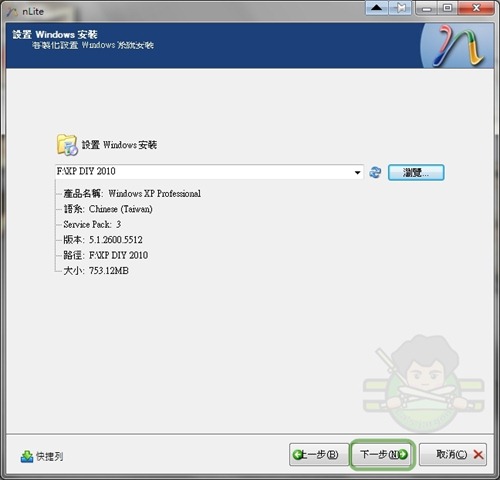Select the 語系 Chinese (Taiwan) entry
Image resolution: width=500 pixels, height=480 pixels.
click(x=108, y=209)
